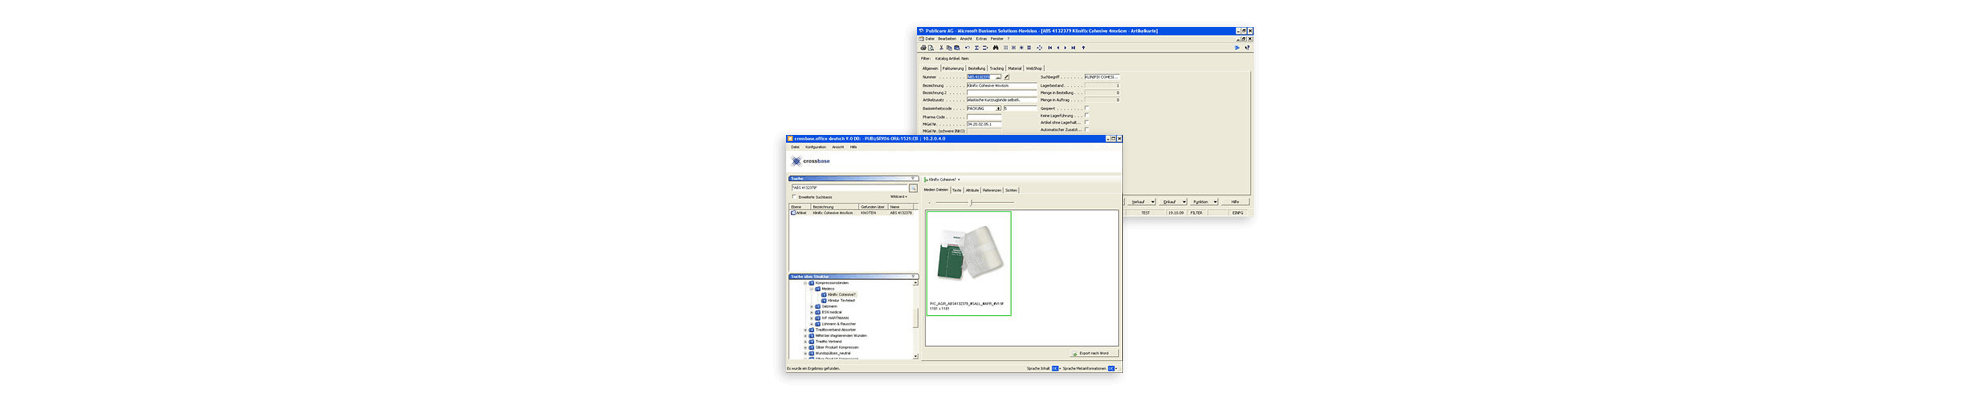Viewport: 1980px width, 400px height.
Task: Select Klinifix Cohesive in the structure tree
Action: (x=841, y=295)
